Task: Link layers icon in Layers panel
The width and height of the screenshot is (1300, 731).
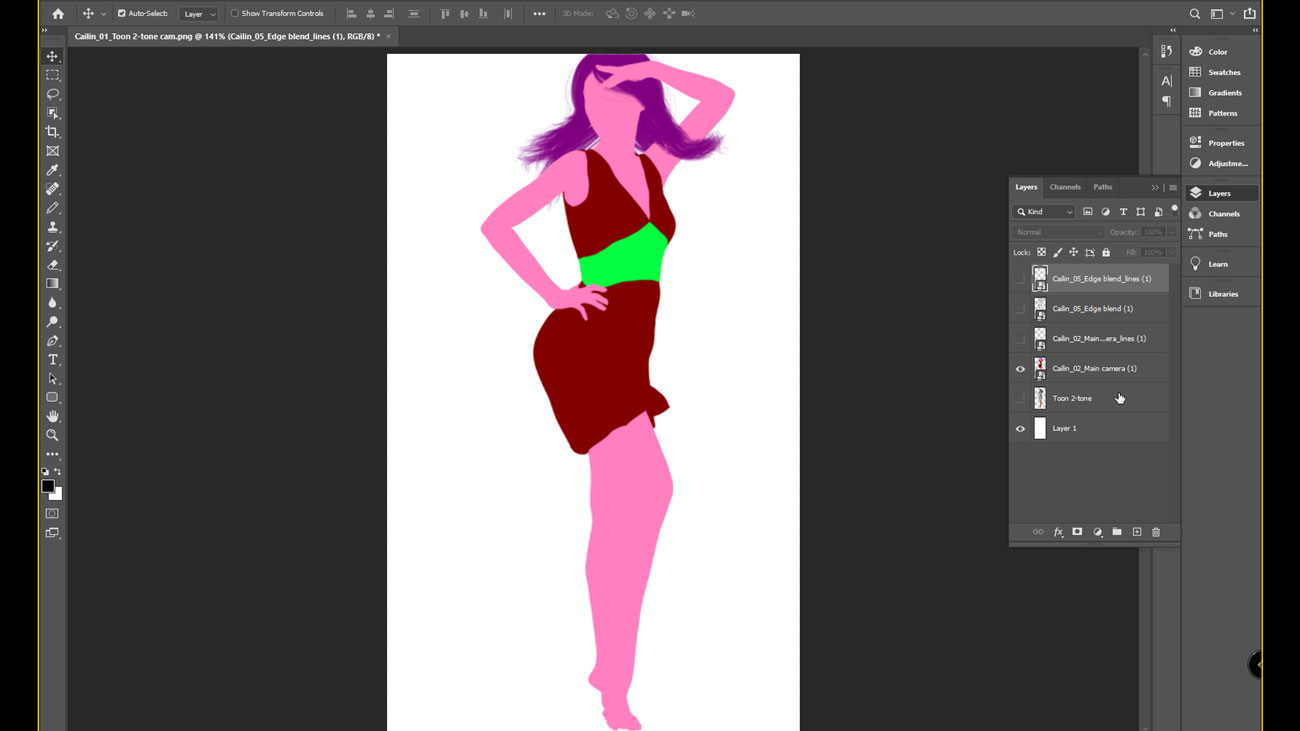Action: point(1038,532)
